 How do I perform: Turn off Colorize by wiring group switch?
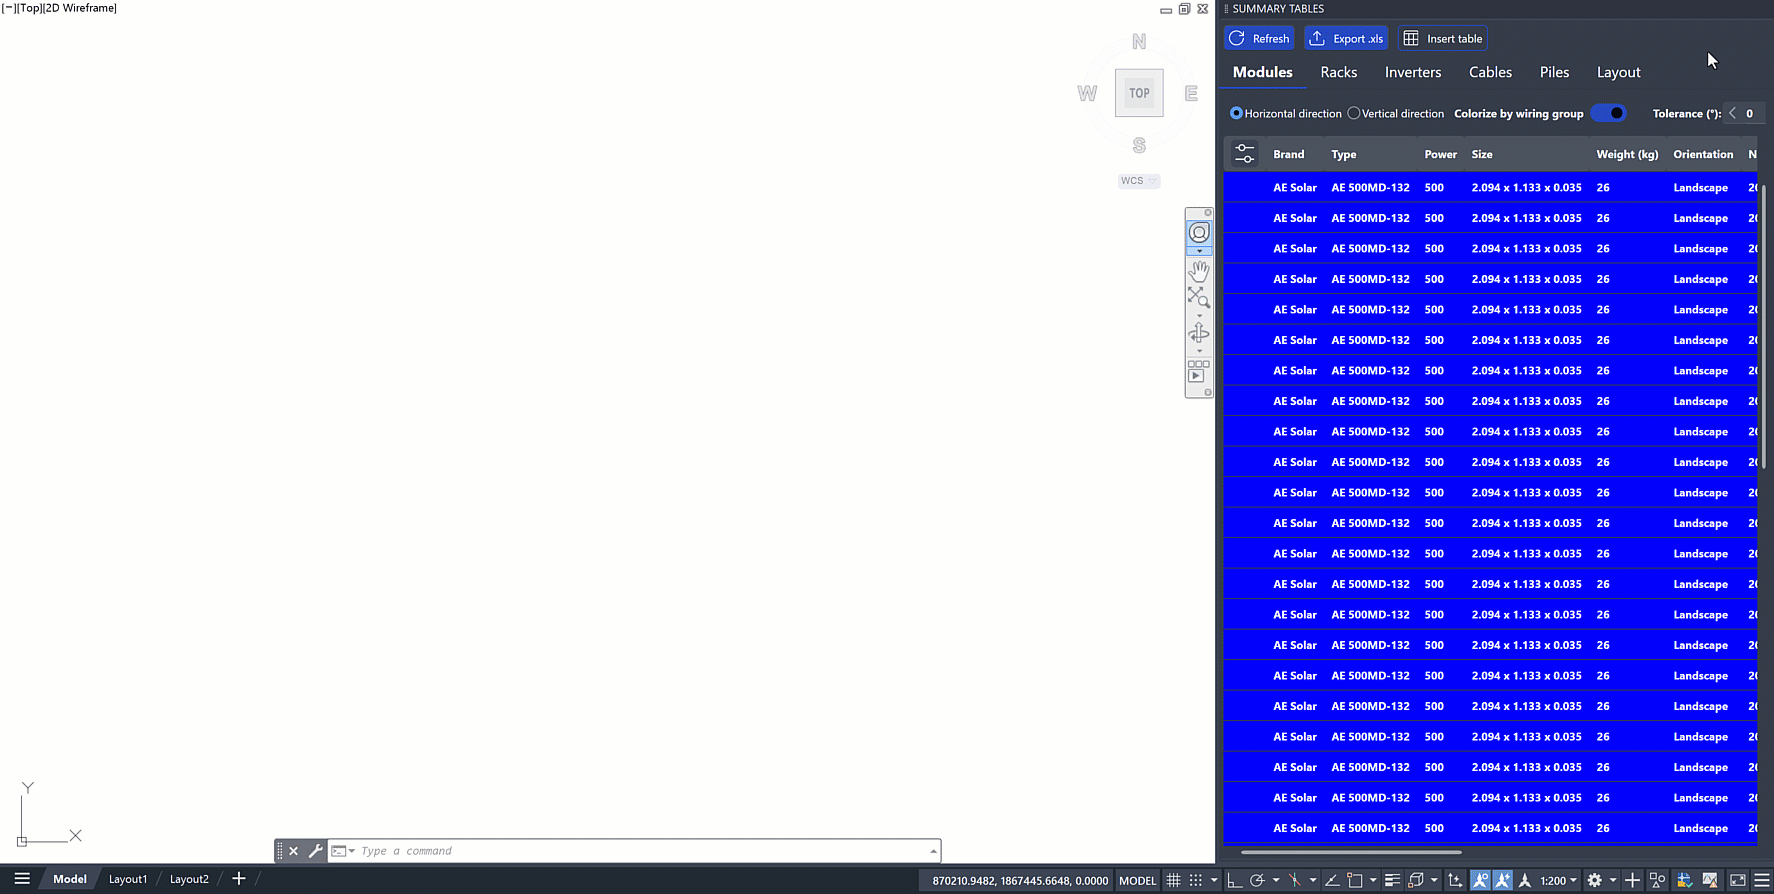(x=1609, y=113)
